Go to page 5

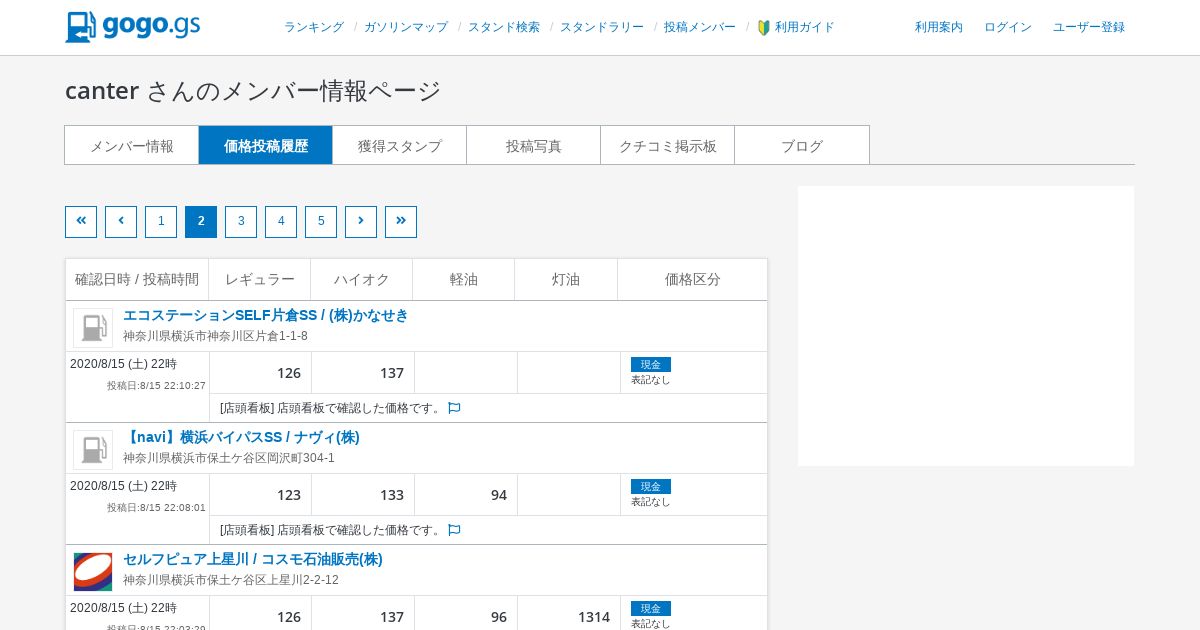[321, 222]
